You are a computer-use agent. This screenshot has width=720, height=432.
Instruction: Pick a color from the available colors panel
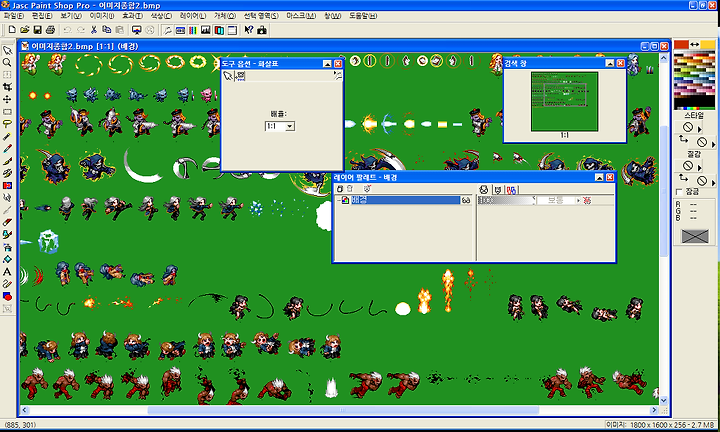pos(694,79)
